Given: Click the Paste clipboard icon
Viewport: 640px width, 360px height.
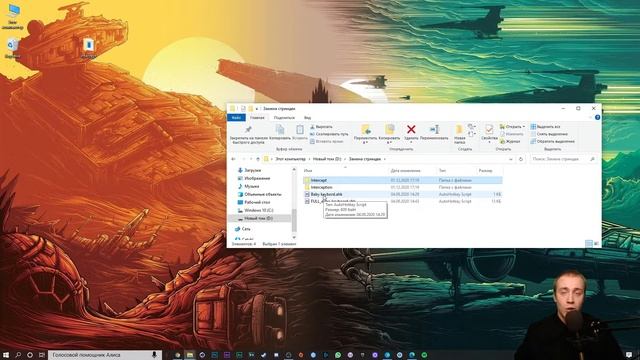Looking at the screenshot, I should click(300, 129).
